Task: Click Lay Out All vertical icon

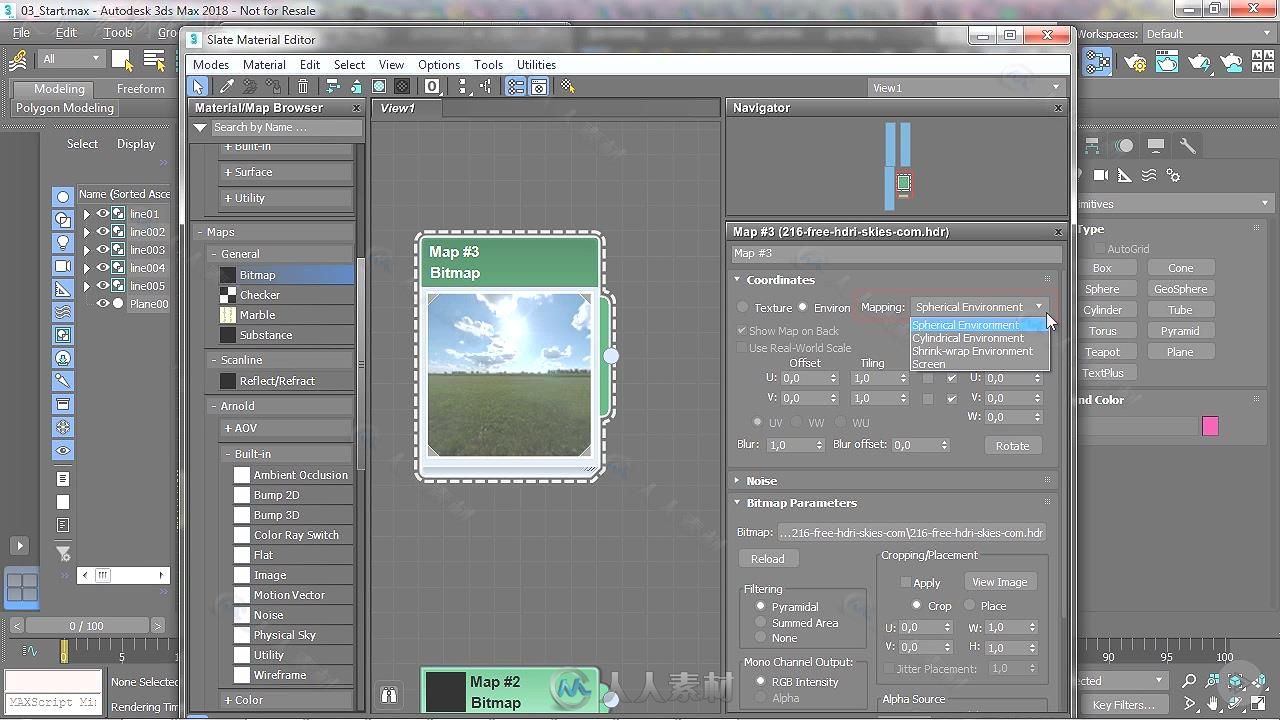Action: (x=463, y=87)
